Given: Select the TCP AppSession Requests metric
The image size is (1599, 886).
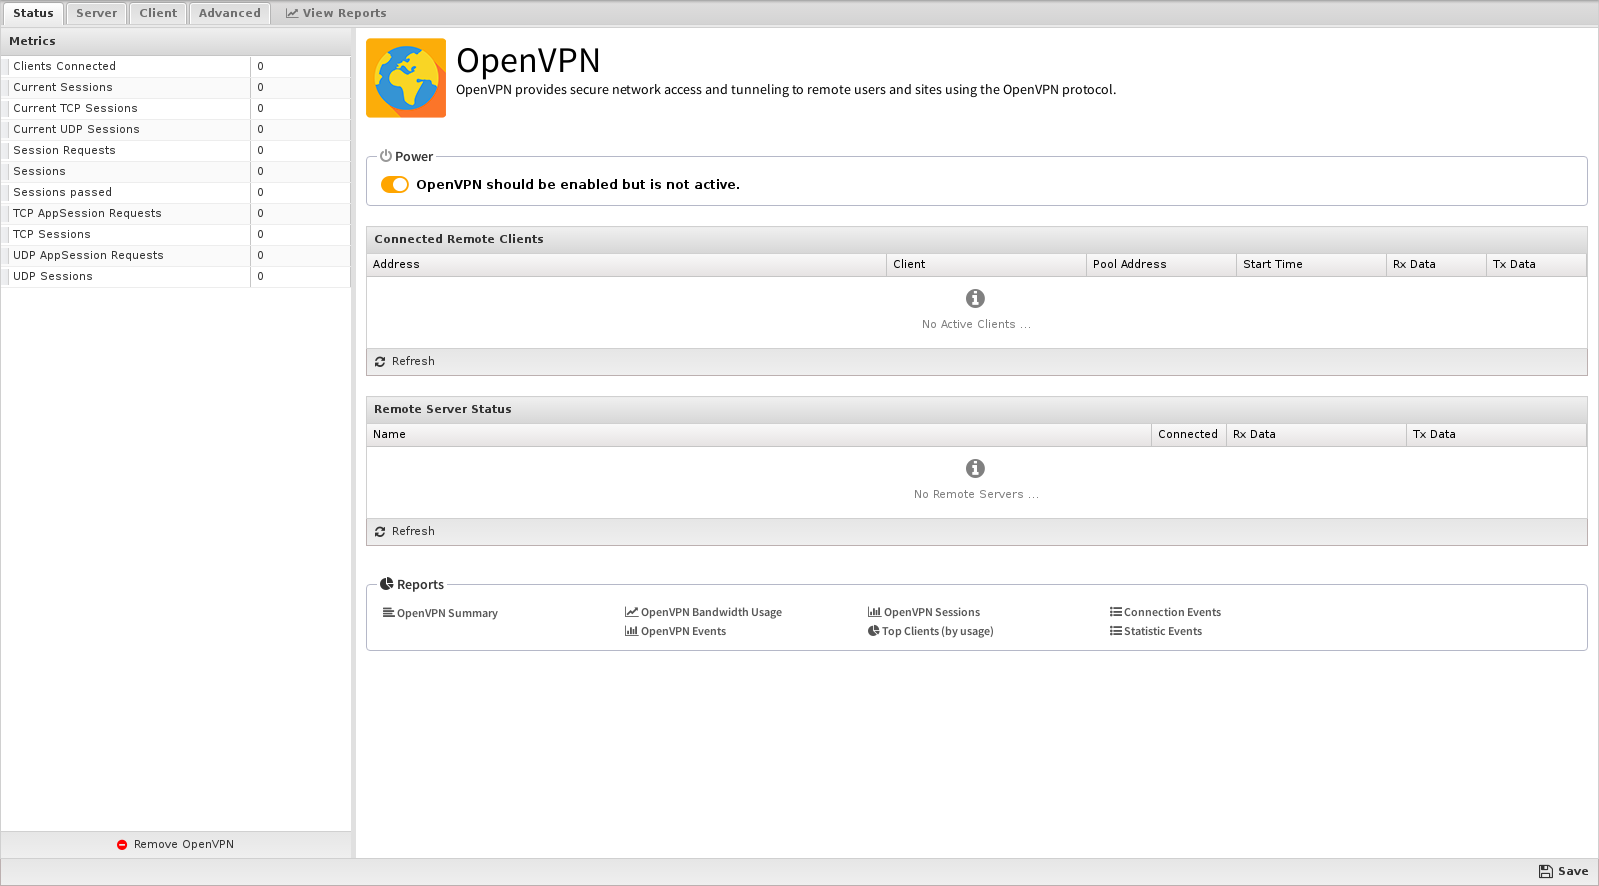Looking at the screenshot, I should click(176, 213).
